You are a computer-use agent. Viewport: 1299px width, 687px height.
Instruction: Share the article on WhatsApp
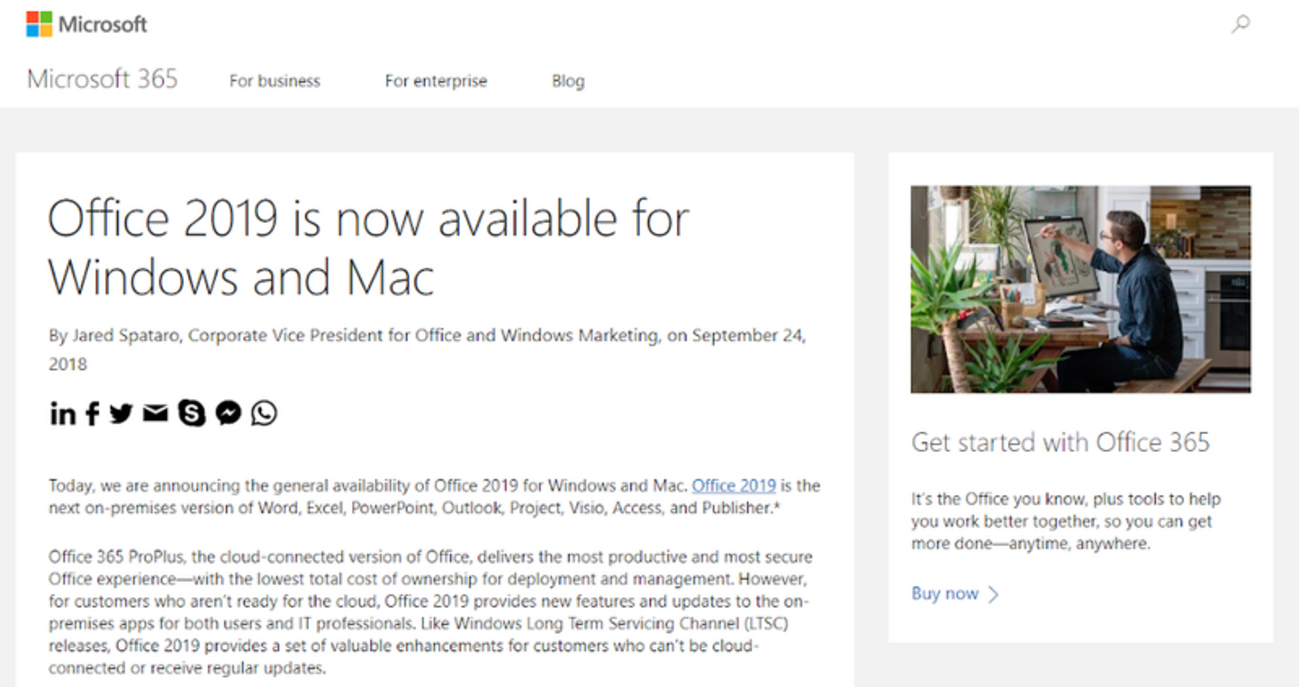pyautogui.click(x=264, y=413)
